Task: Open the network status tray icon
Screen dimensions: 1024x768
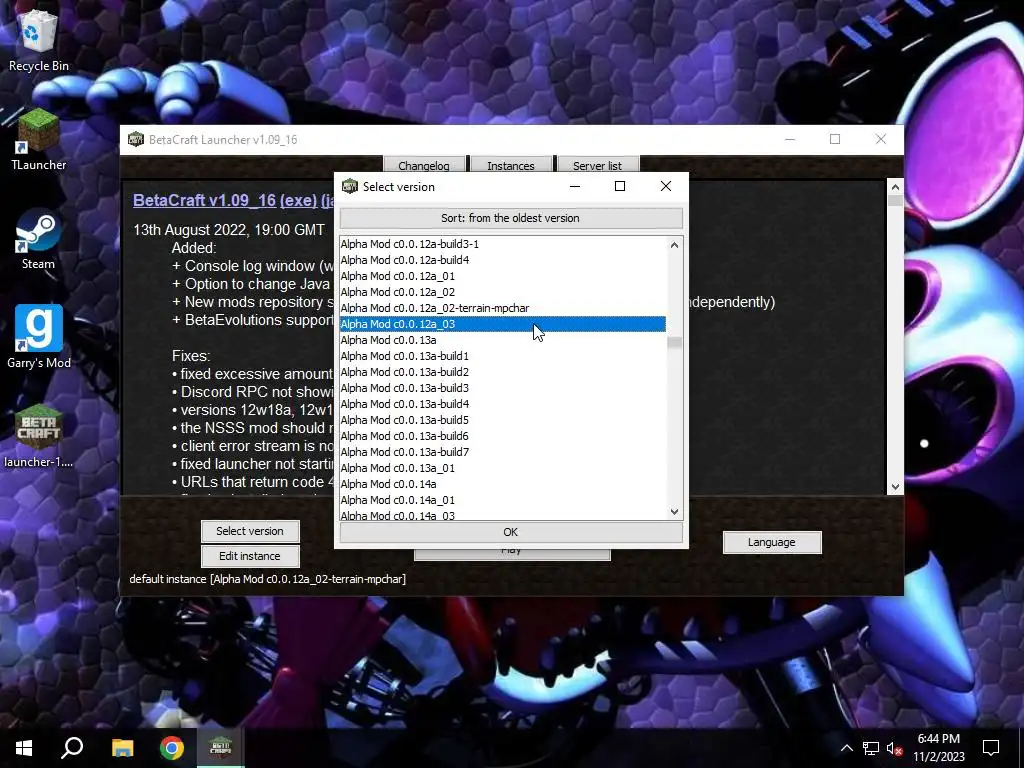Action: tap(871, 748)
